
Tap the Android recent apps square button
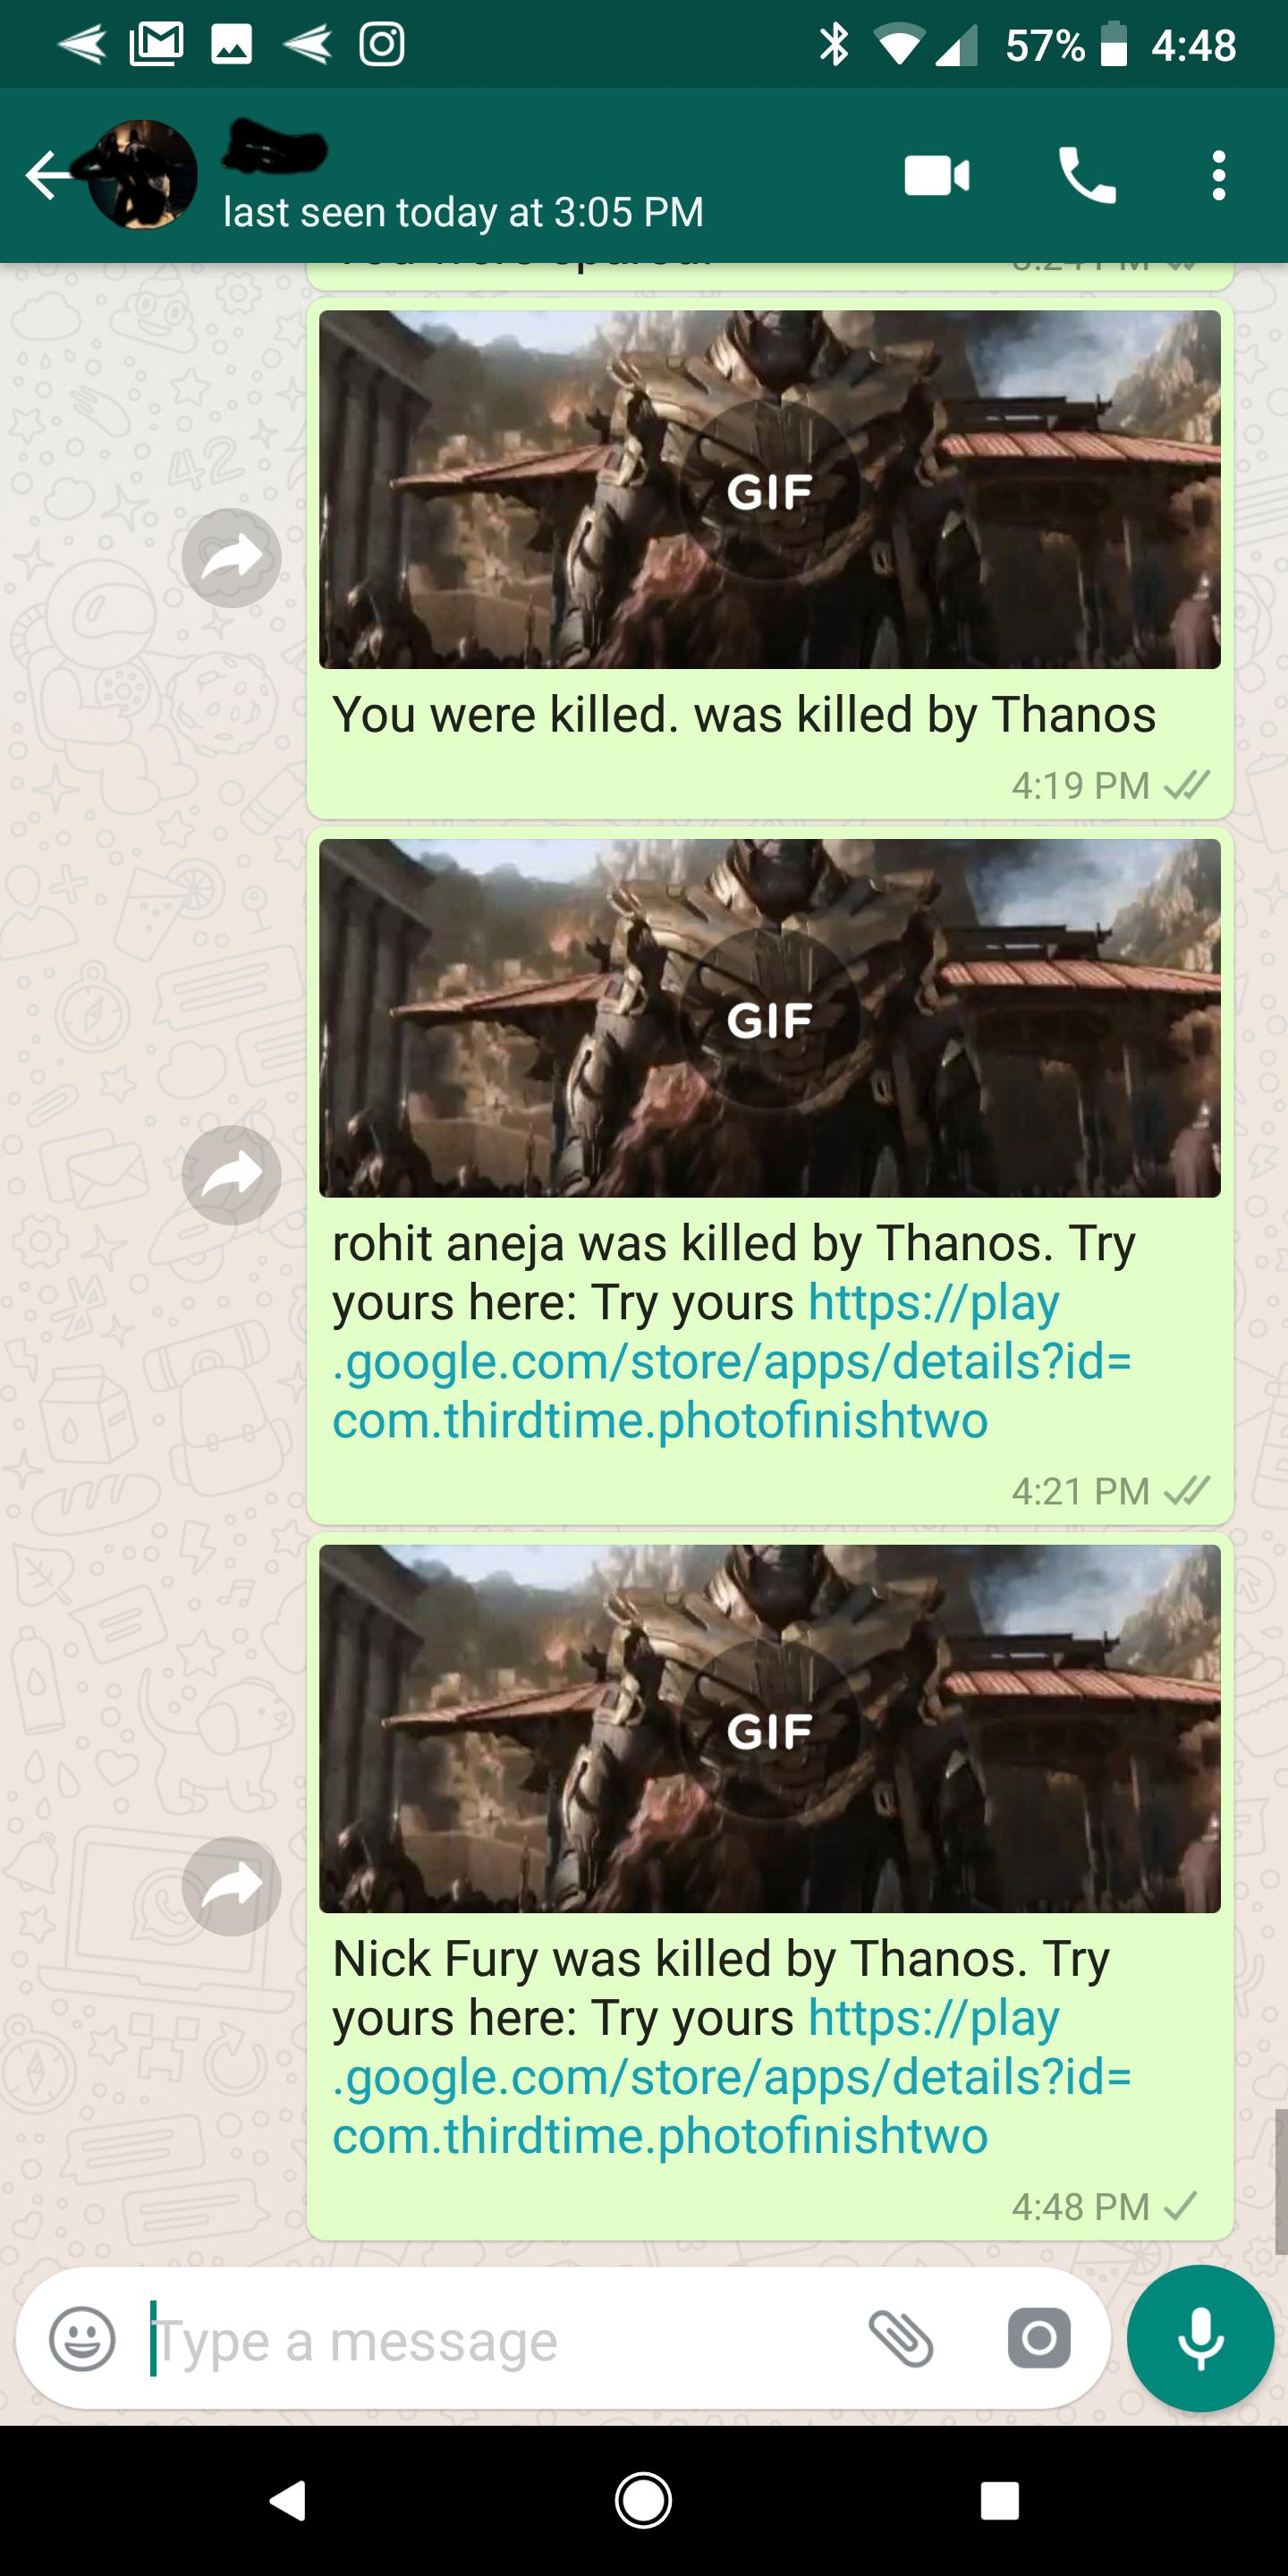[999, 2501]
